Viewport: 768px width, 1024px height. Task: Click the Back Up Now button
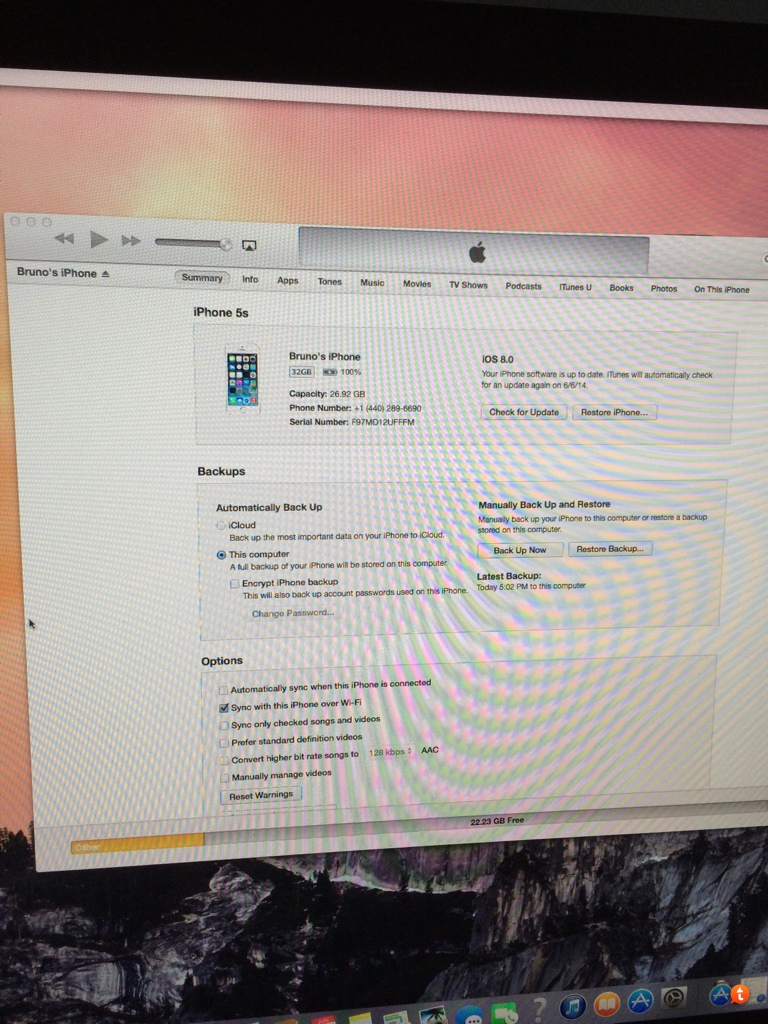(520, 550)
